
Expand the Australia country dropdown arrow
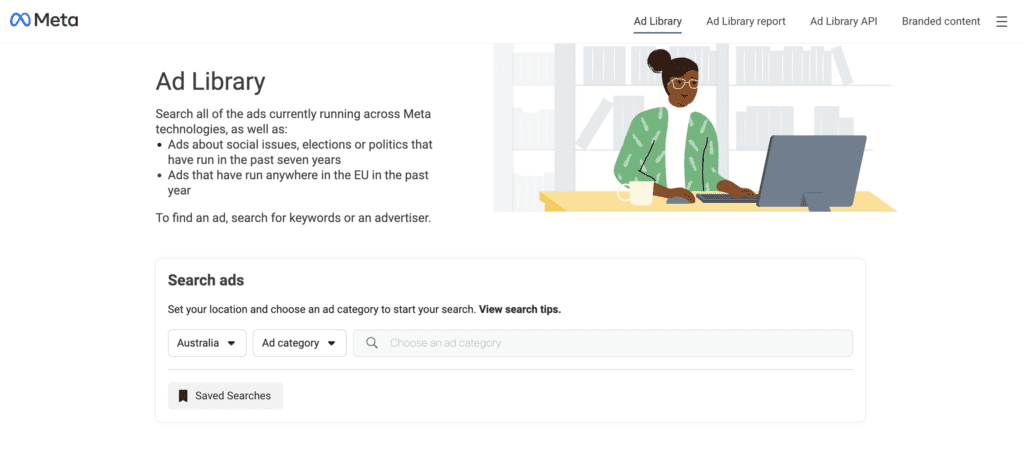(x=231, y=343)
